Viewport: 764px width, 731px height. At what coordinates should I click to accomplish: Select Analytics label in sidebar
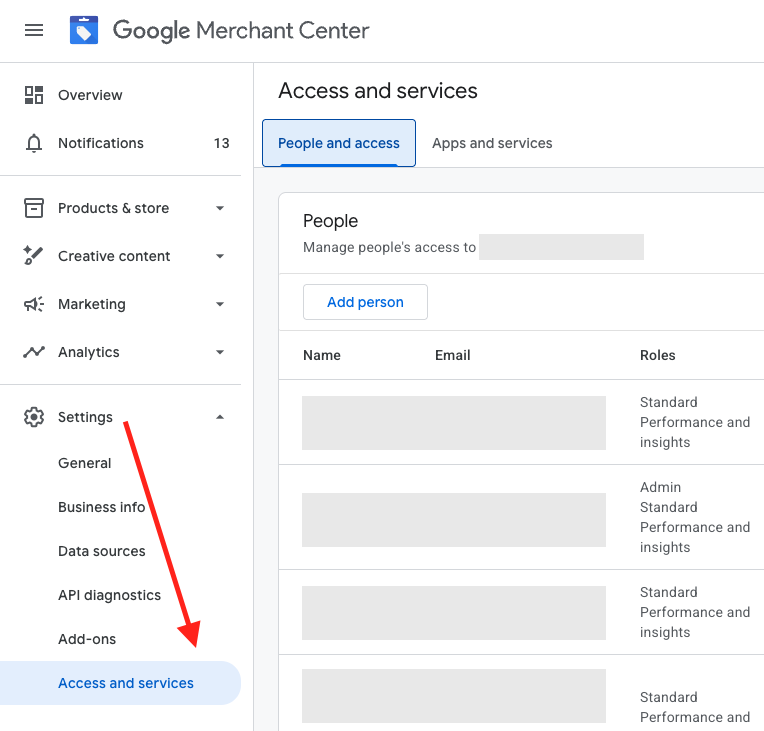(x=89, y=352)
